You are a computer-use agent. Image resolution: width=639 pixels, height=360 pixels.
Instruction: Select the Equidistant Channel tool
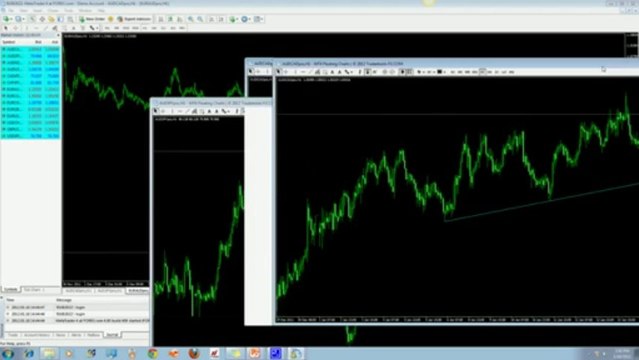click(x=55, y=28)
